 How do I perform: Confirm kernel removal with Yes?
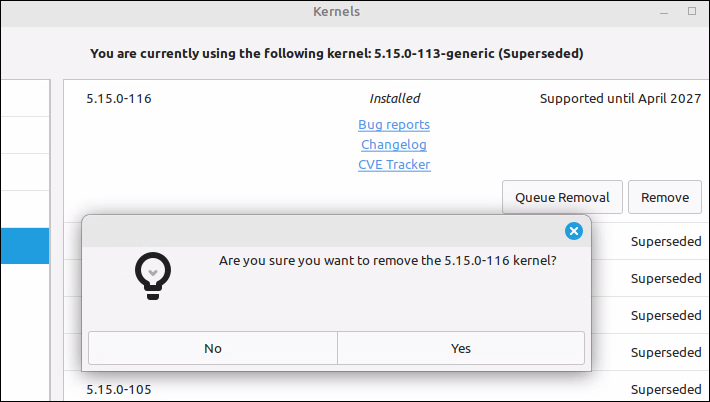(461, 348)
